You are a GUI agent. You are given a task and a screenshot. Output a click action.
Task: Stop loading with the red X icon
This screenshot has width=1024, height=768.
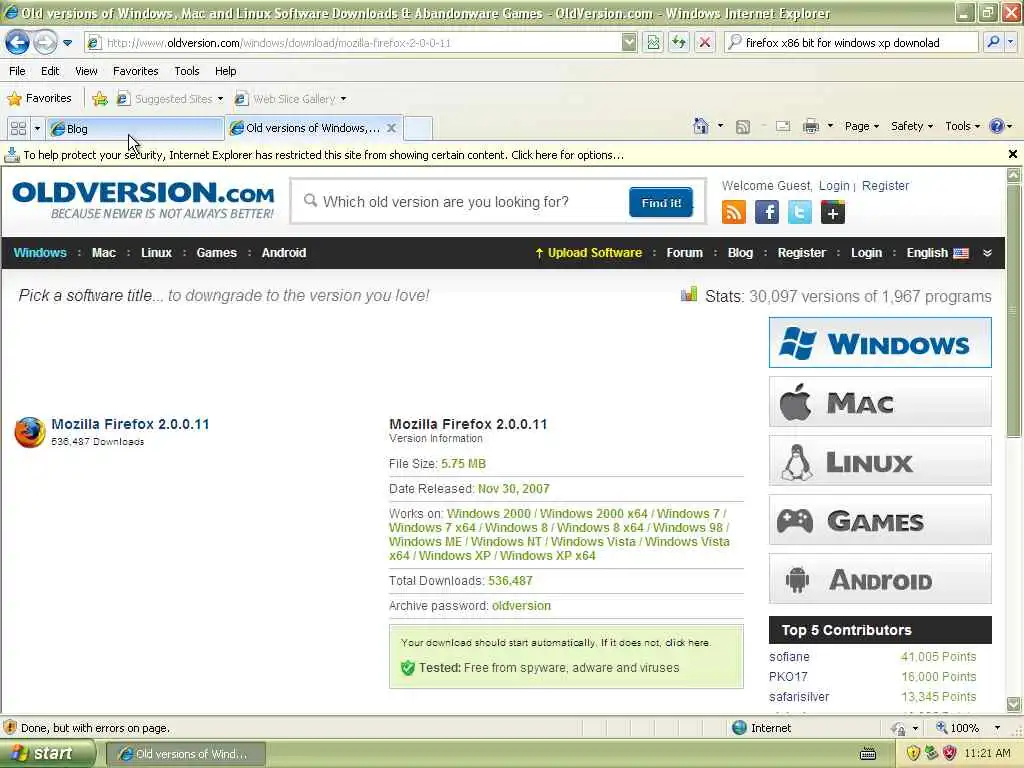point(705,43)
